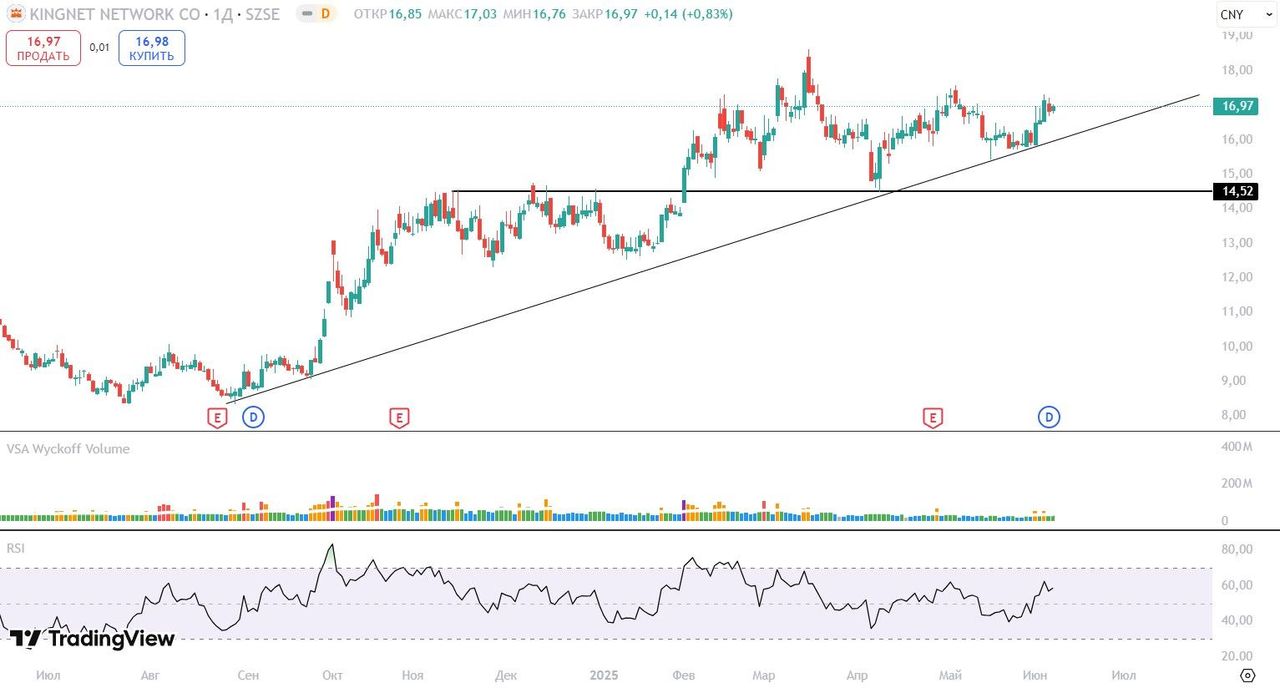This screenshot has height=688, width=1280.
Task: Open the CNY currency dropdown
Action: coord(1243,14)
